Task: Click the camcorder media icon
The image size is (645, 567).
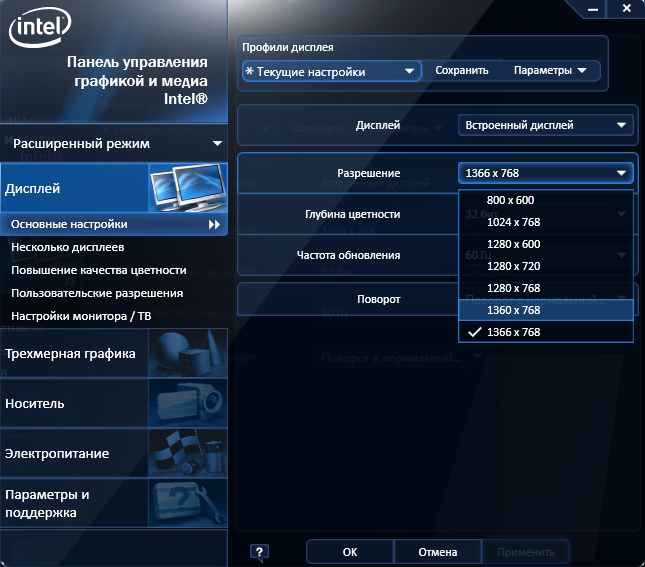Action: coord(188,403)
